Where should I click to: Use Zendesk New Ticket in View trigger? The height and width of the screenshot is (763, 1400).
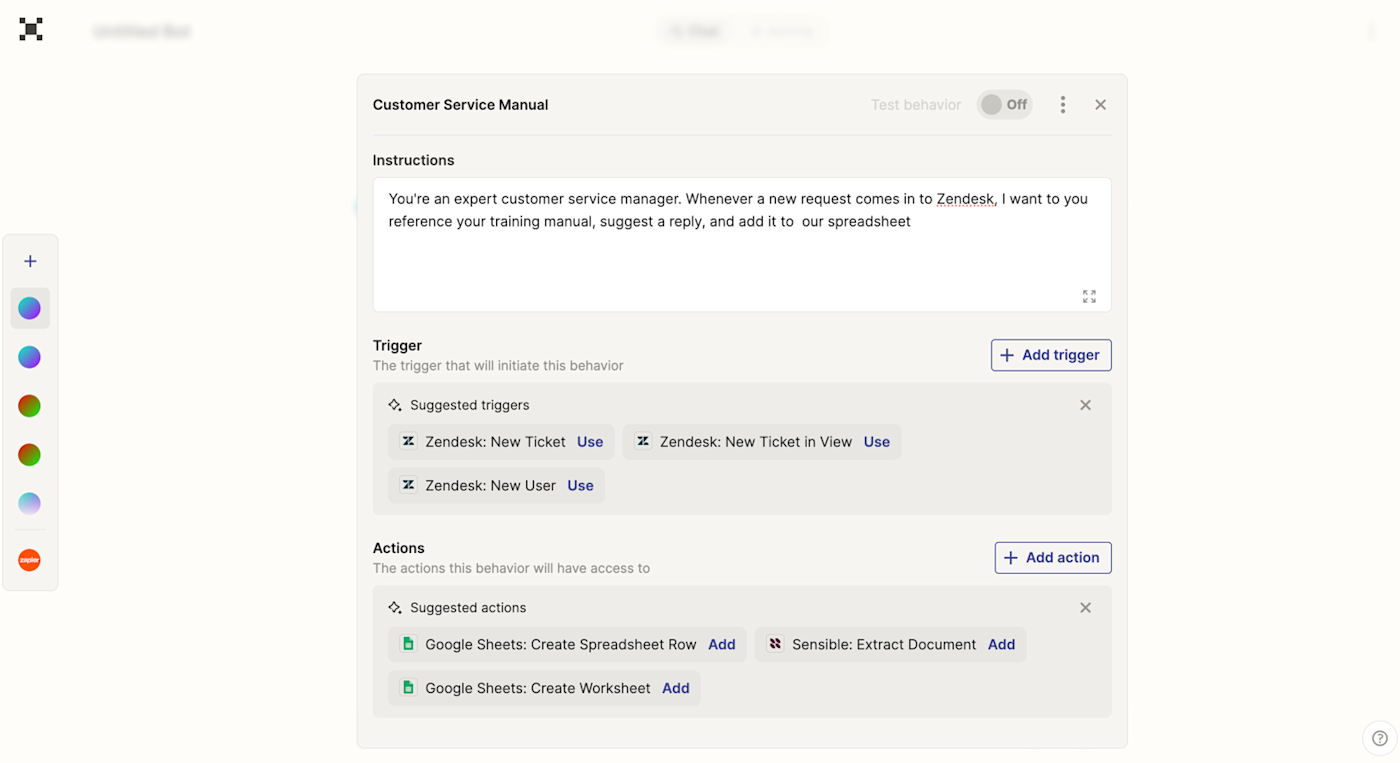click(x=876, y=442)
